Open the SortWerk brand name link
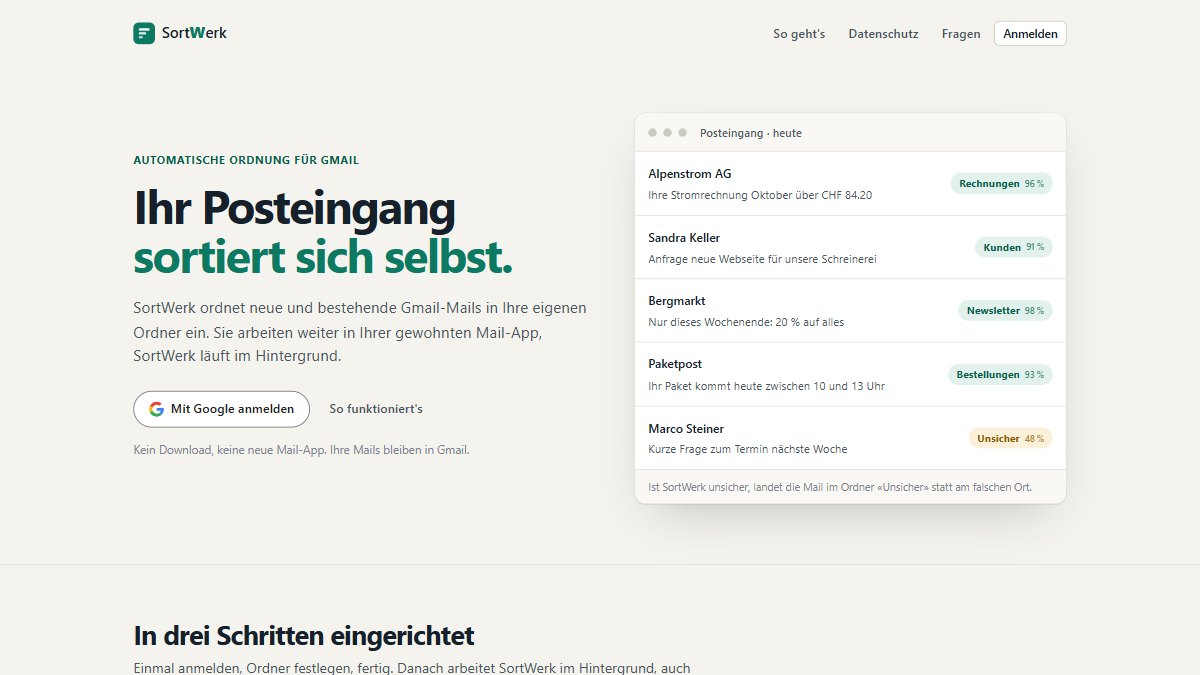The width and height of the screenshot is (1200, 675). pos(194,33)
